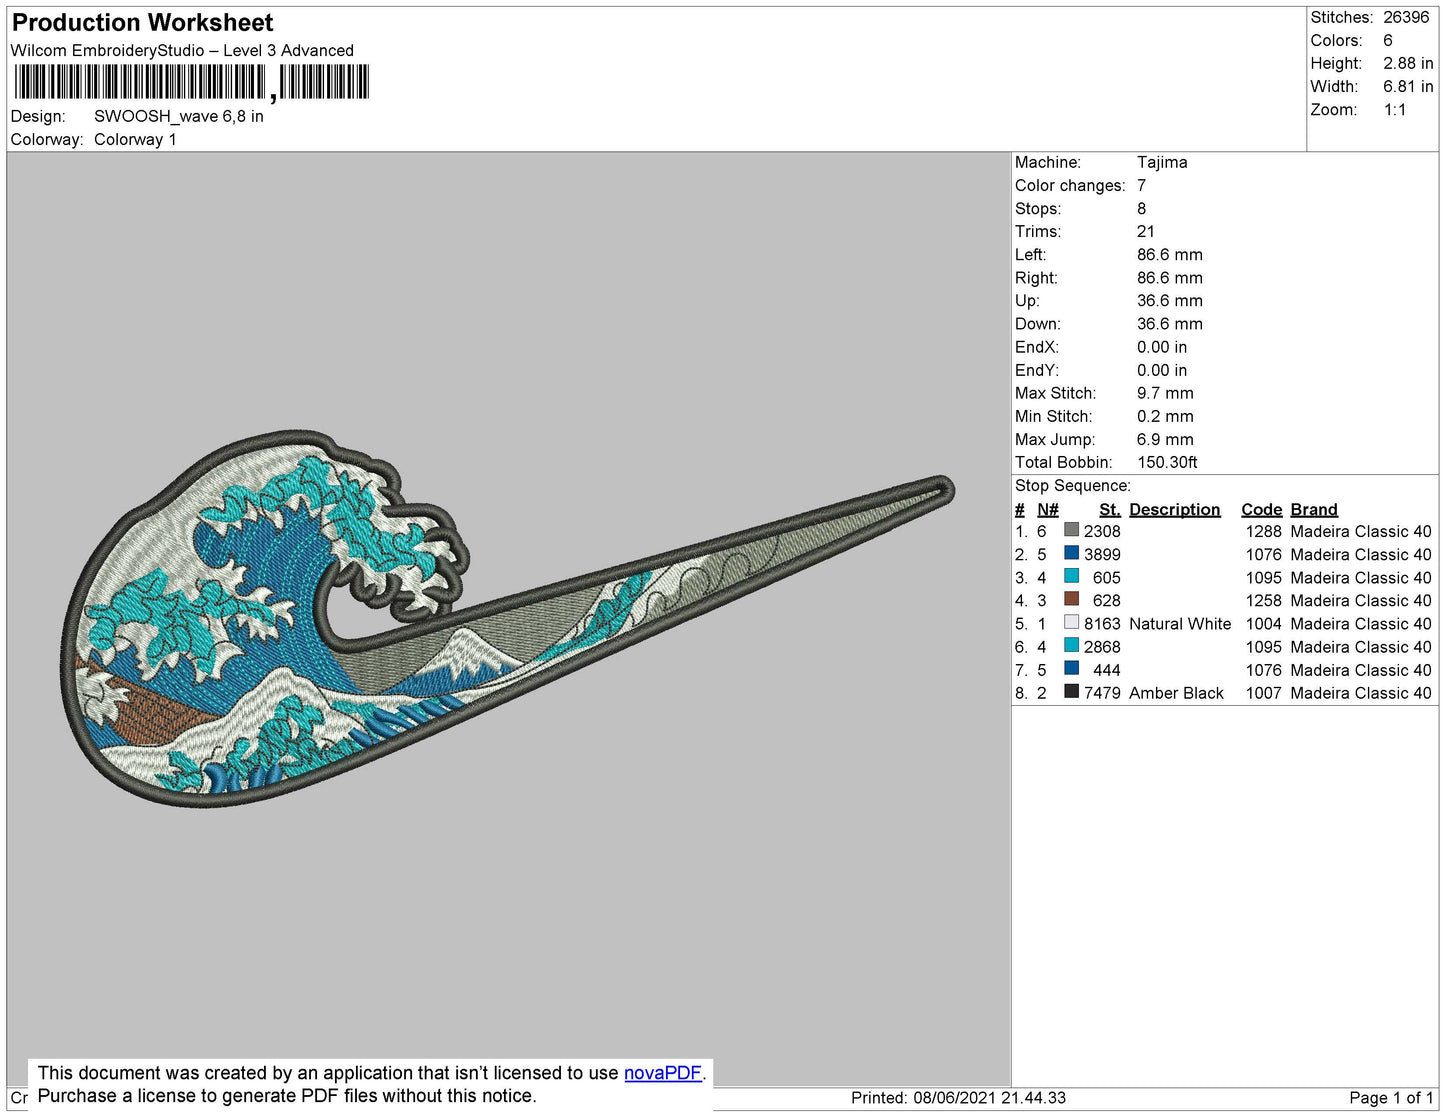Click the Production Worksheet title
The height and width of the screenshot is (1117, 1445).
142,23
